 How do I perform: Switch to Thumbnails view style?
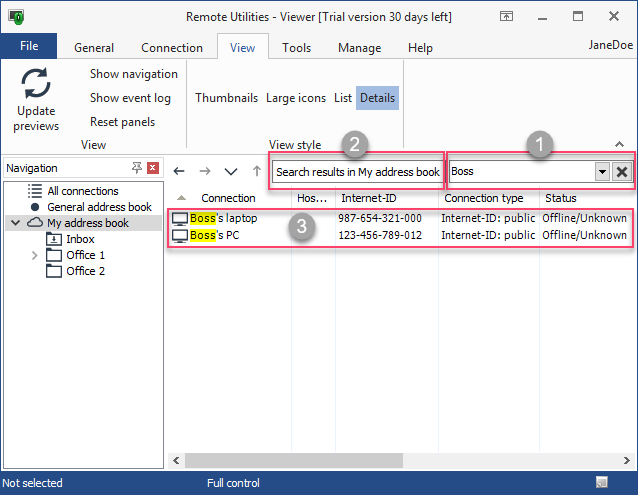[x=226, y=98]
